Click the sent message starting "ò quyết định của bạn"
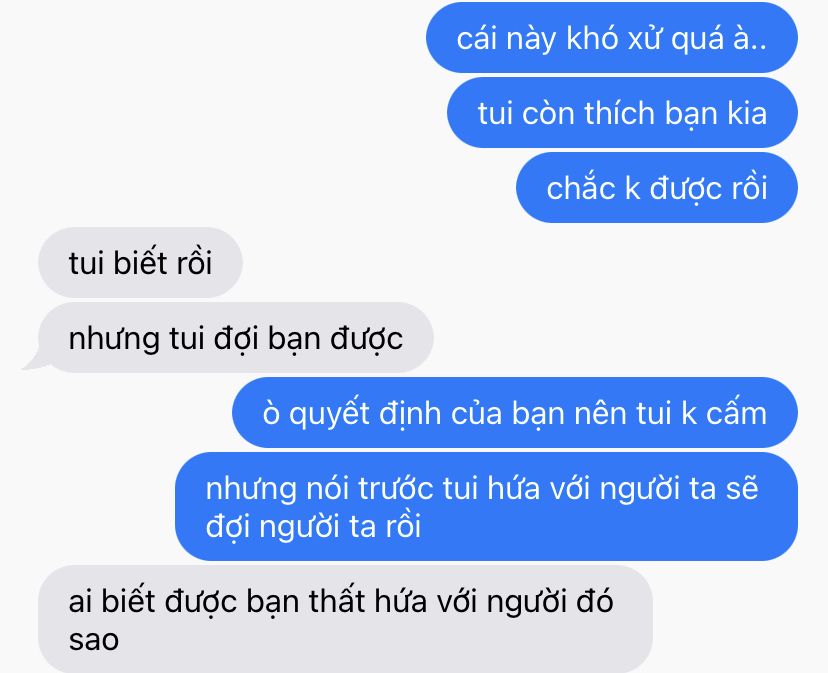The image size is (828, 673). click(x=514, y=413)
